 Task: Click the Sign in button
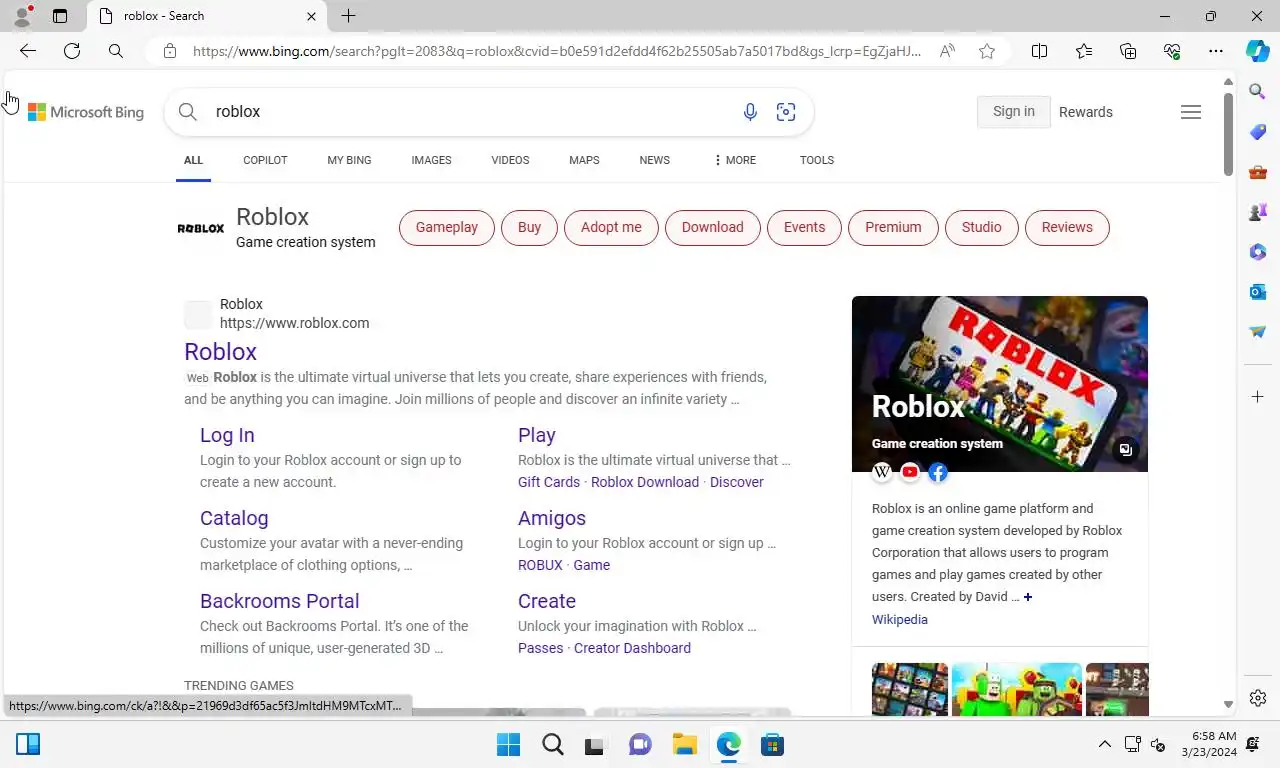[1013, 112]
